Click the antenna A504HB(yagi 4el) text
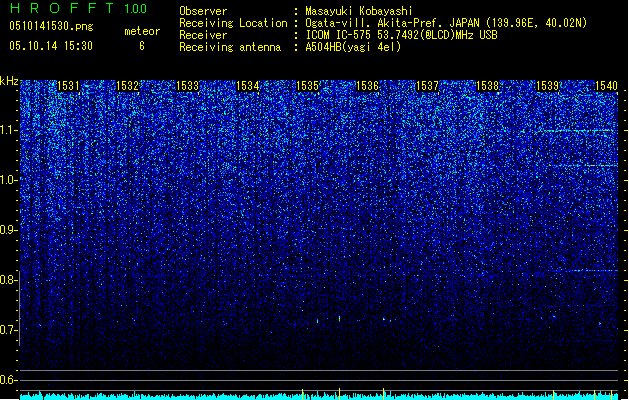The height and width of the screenshot is (400, 629). pyautogui.click(x=353, y=47)
